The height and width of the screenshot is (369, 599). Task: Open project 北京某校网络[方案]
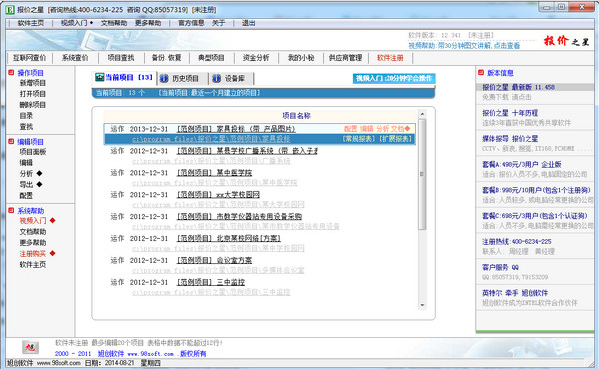coord(228,238)
